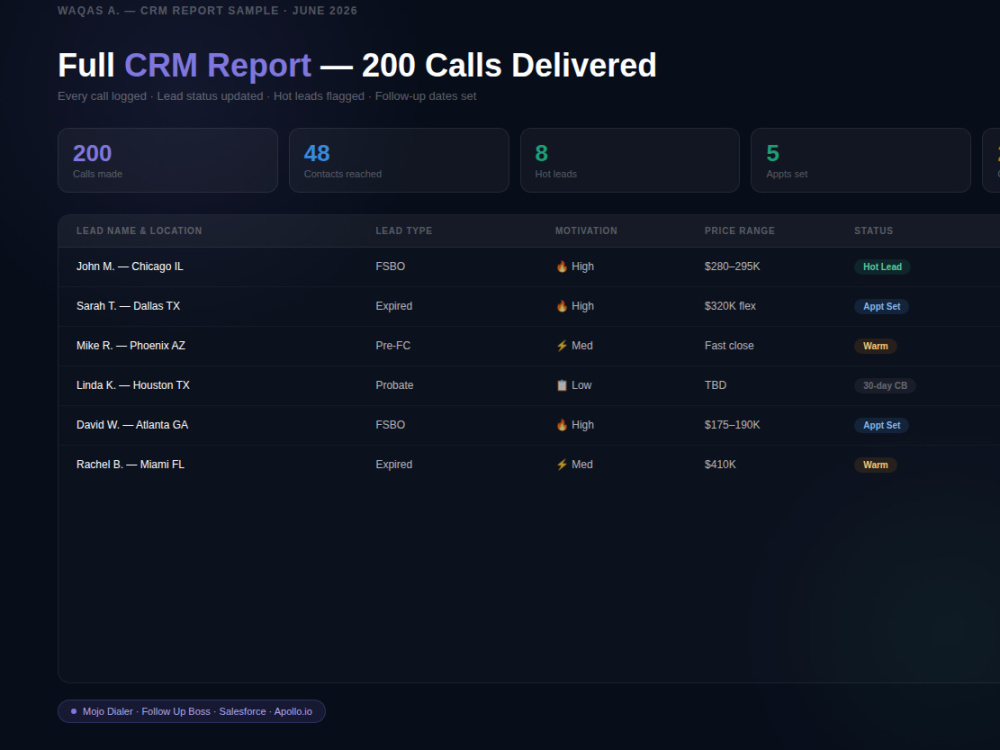Click the lightning icon in Rachel B. row
The height and width of the screenshot is (750, 1000).
(x=562, y=464)
